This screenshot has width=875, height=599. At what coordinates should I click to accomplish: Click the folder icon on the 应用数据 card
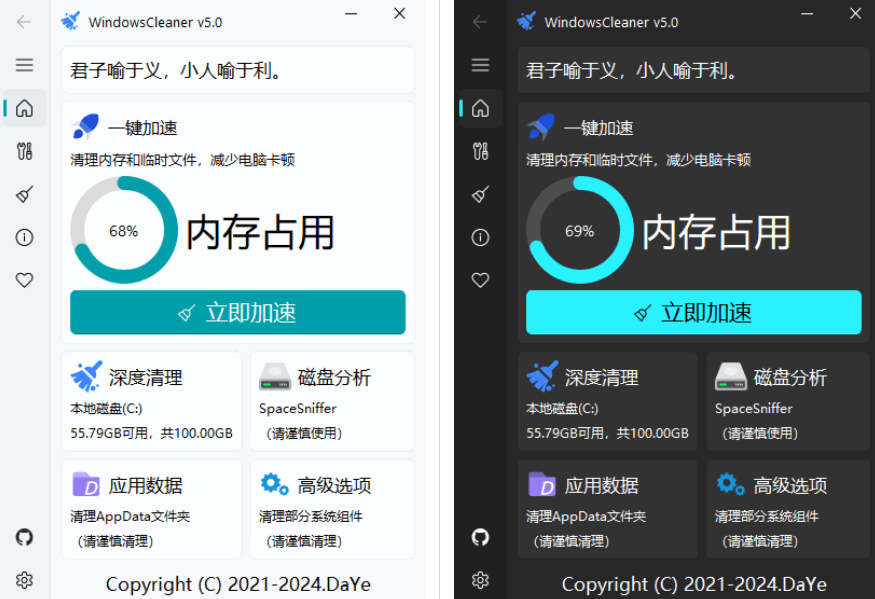(x=87, y=485)
